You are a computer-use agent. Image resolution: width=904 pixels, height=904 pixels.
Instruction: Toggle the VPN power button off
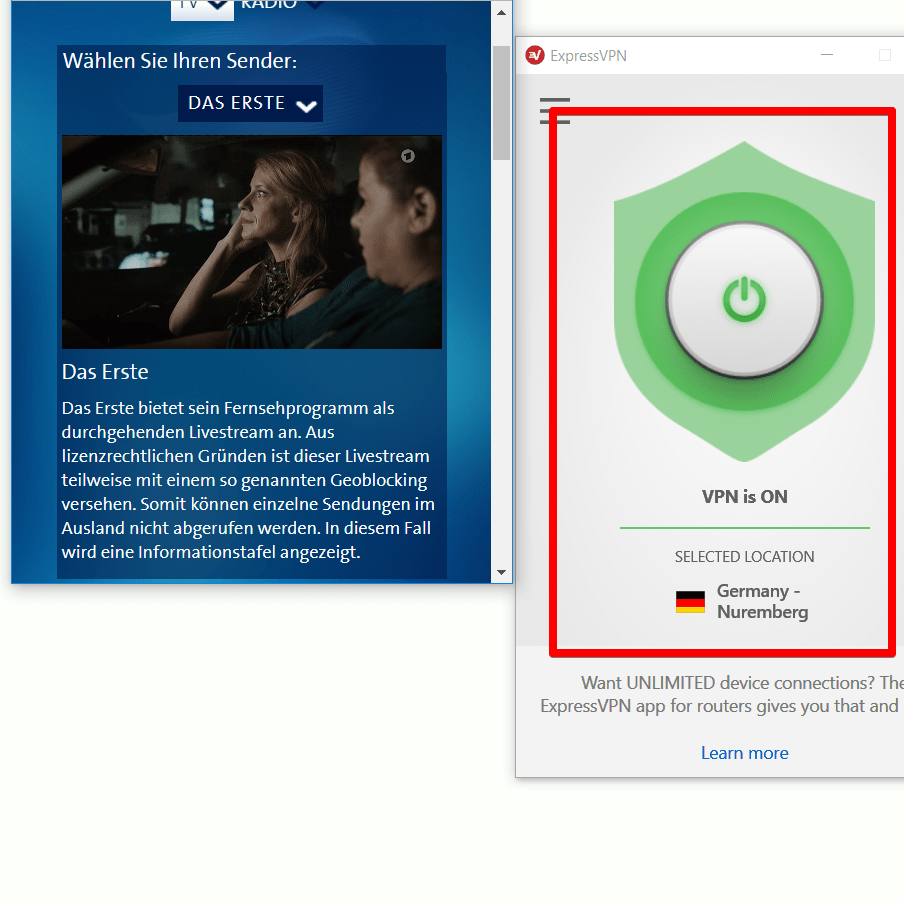coord(744,300)
